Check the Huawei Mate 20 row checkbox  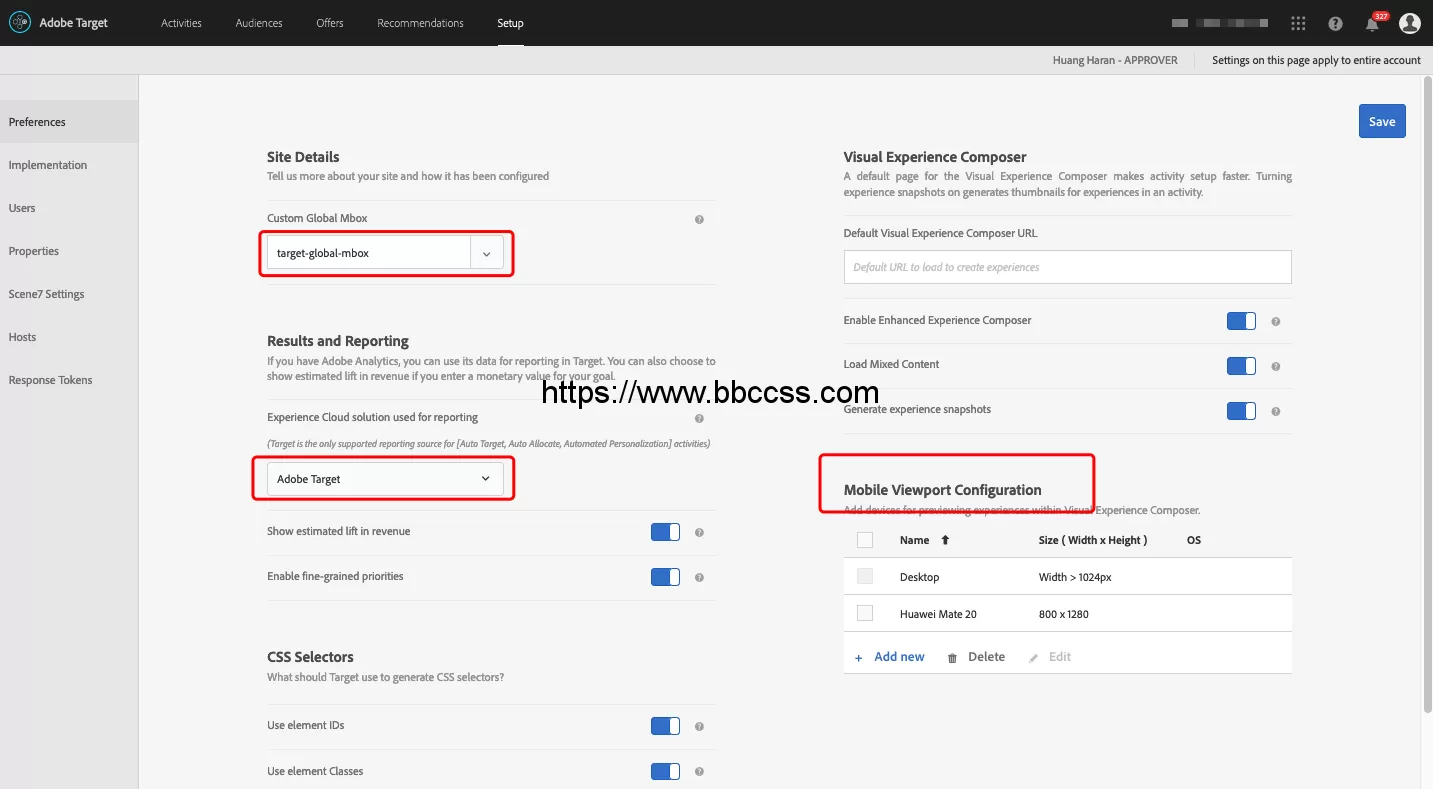point(865,613)
